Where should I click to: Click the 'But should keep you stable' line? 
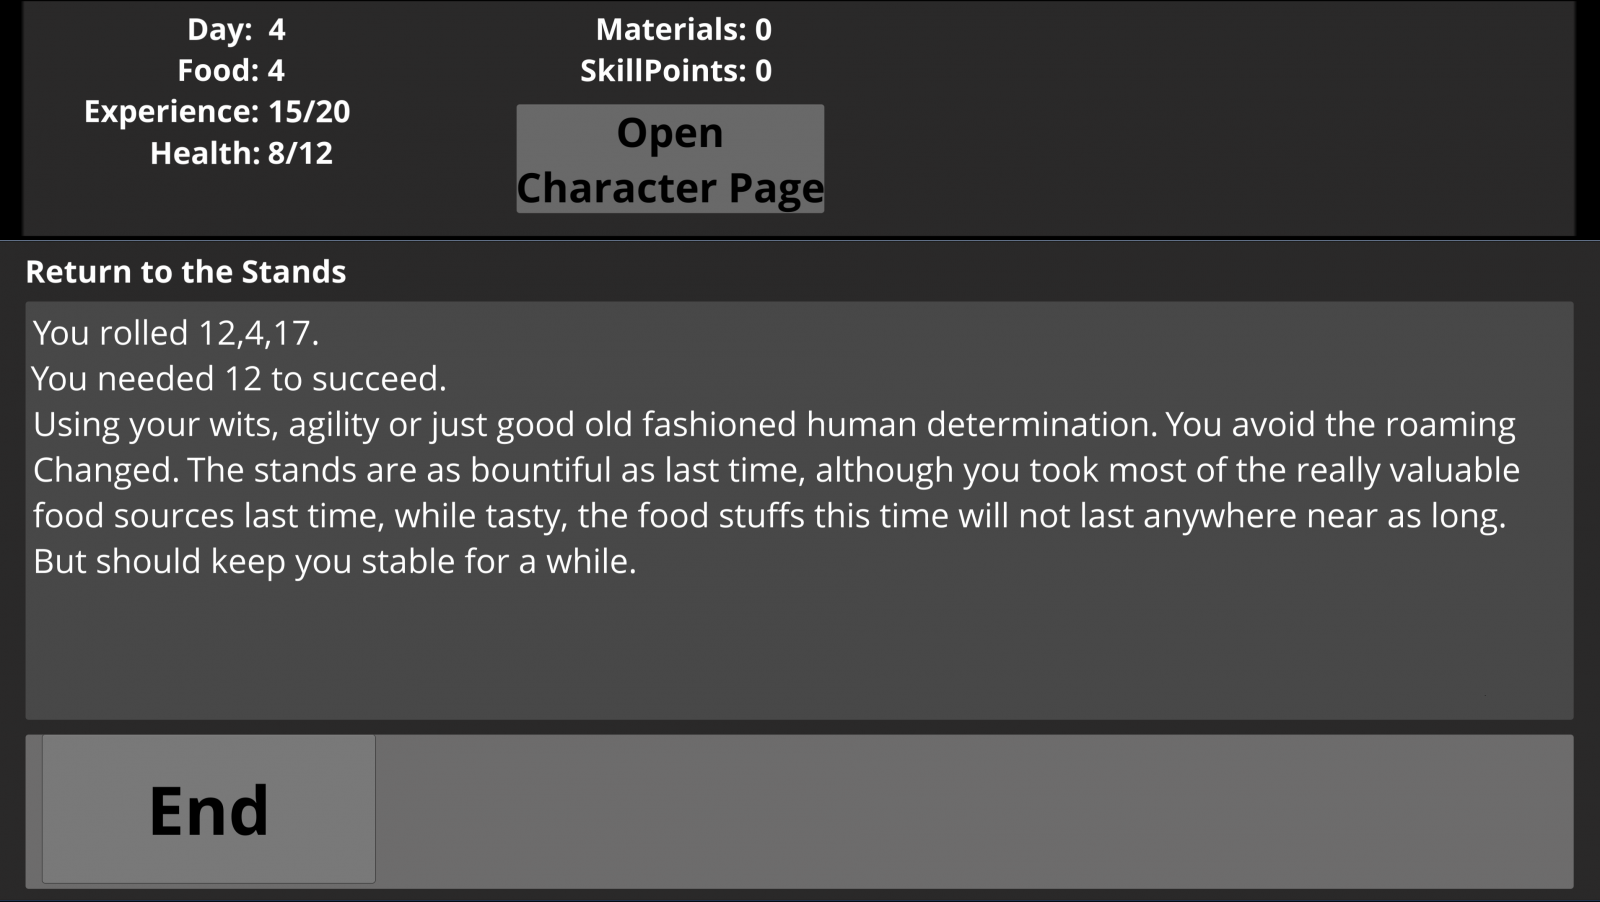point(334,561)
